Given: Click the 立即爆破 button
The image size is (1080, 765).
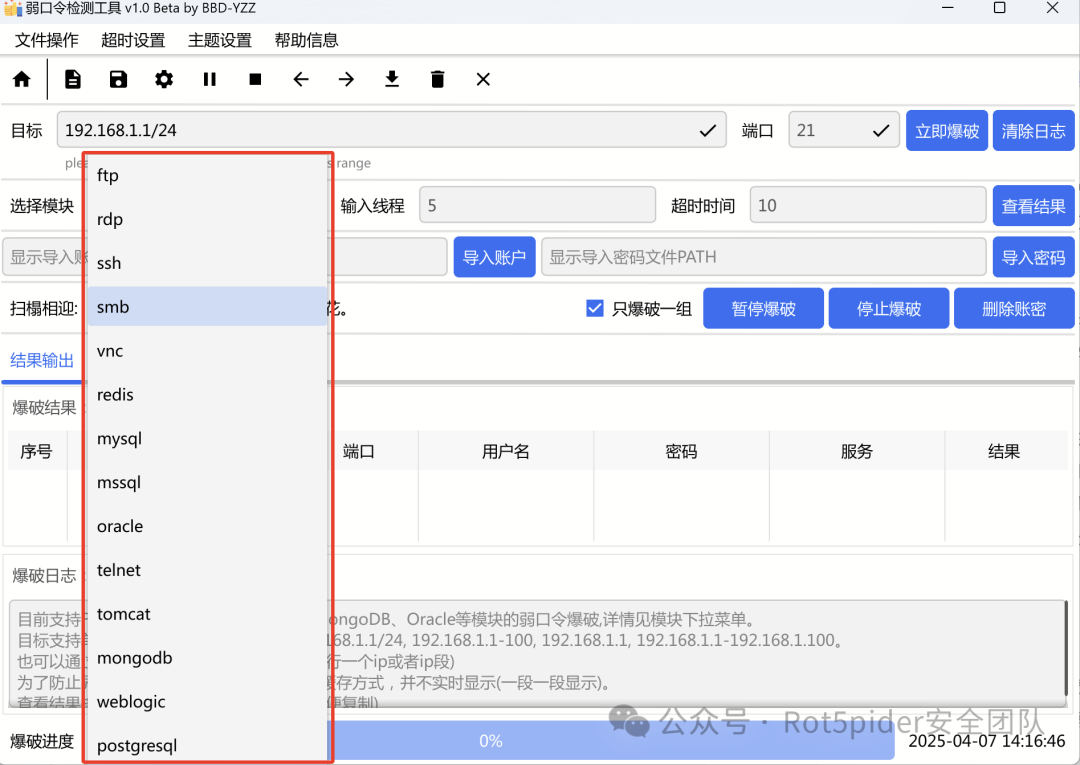Looking at the screenshot, I should (x=947, y=131).
